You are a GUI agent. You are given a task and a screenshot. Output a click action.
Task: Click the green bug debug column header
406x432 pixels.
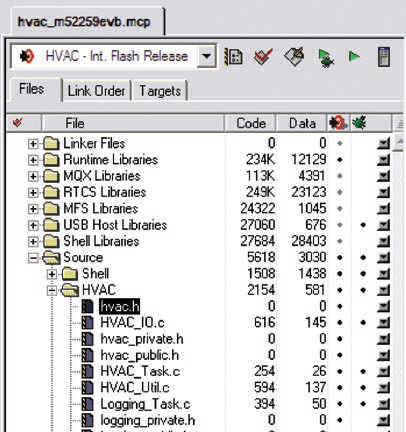coord(359,123)
